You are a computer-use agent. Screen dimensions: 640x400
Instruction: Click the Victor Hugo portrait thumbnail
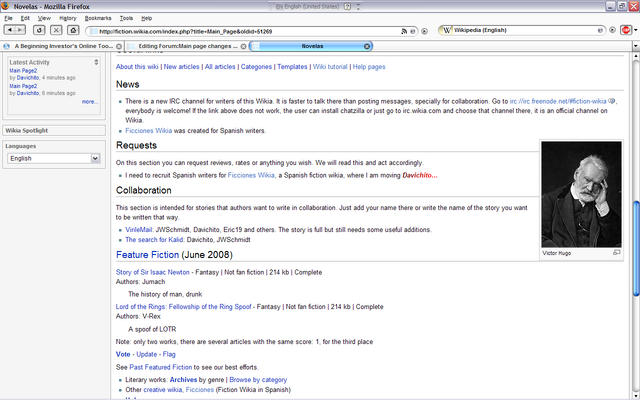[x=581, y=194]
